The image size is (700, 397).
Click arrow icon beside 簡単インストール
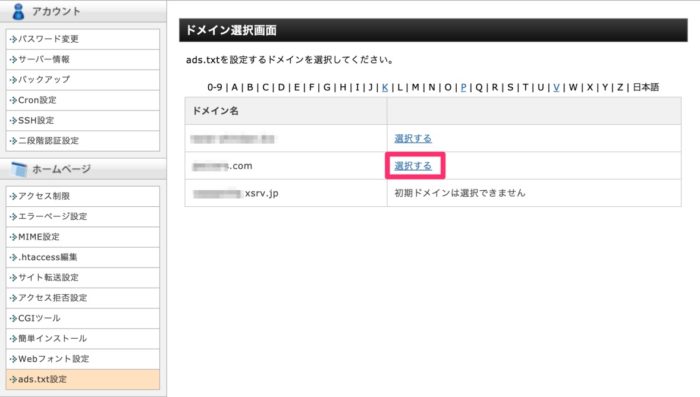pyautogui.click(x=13, y=339)
